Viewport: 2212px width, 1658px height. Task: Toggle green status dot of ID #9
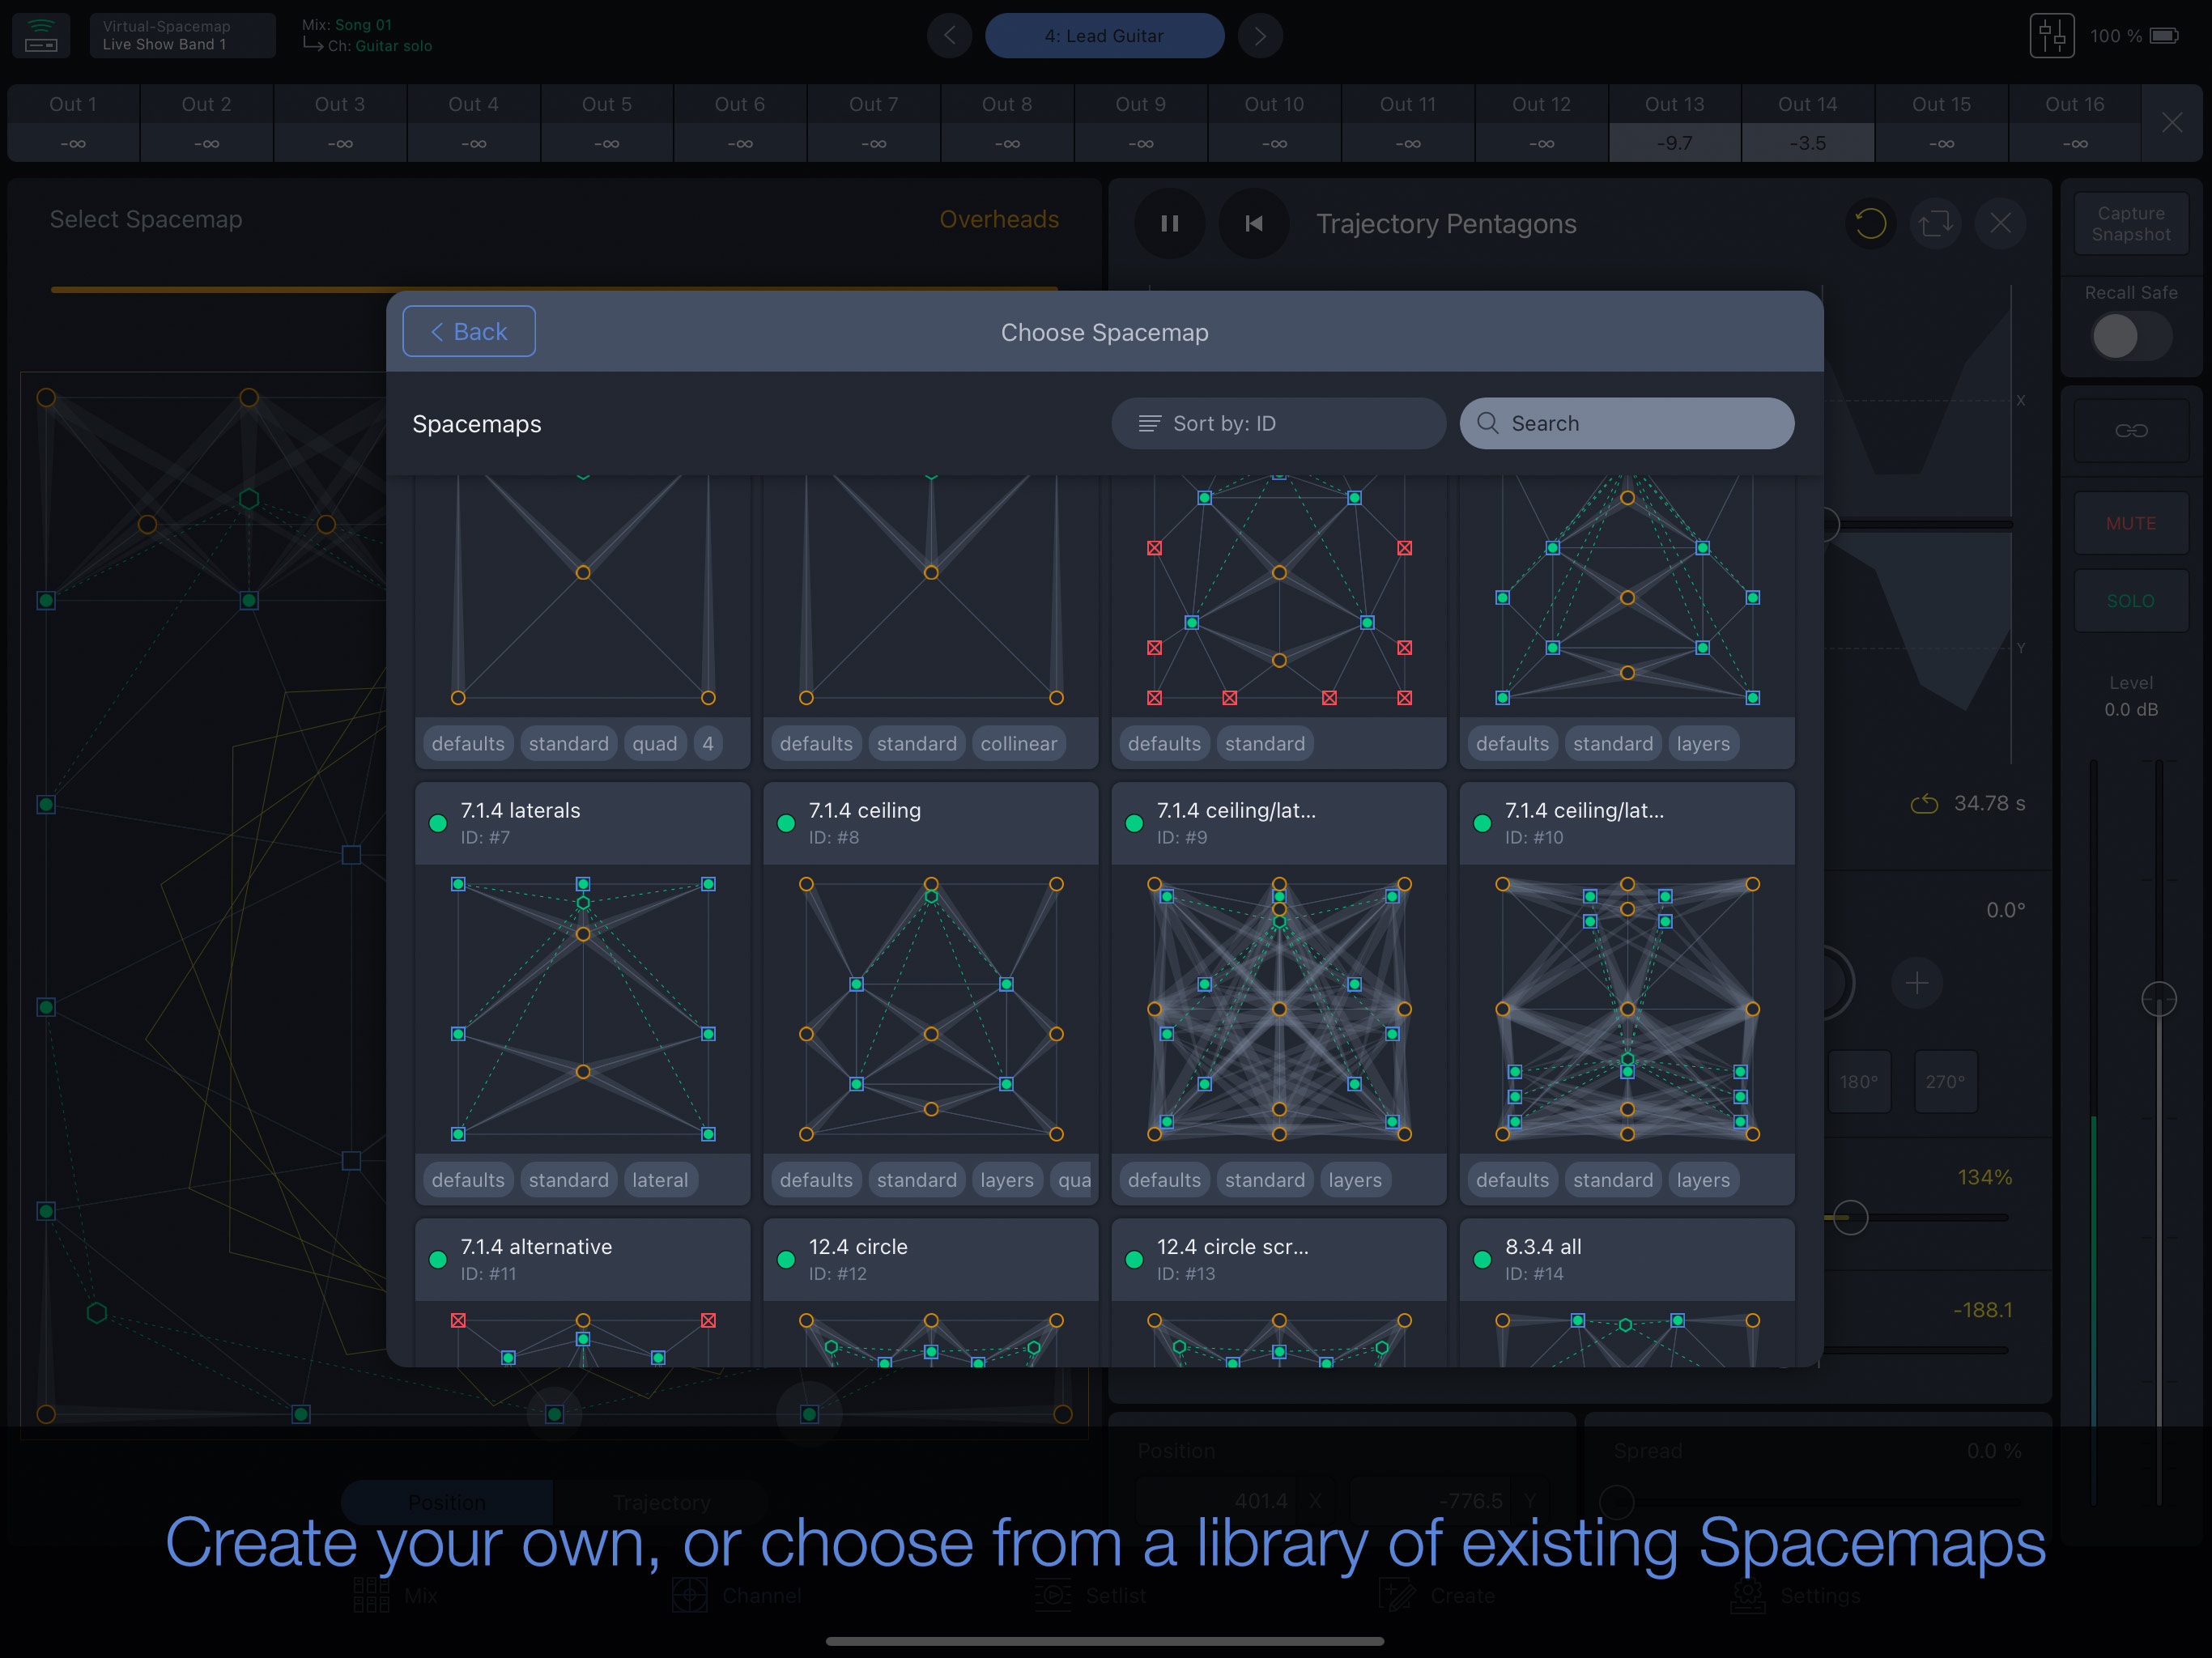[x=1134, y=823]
